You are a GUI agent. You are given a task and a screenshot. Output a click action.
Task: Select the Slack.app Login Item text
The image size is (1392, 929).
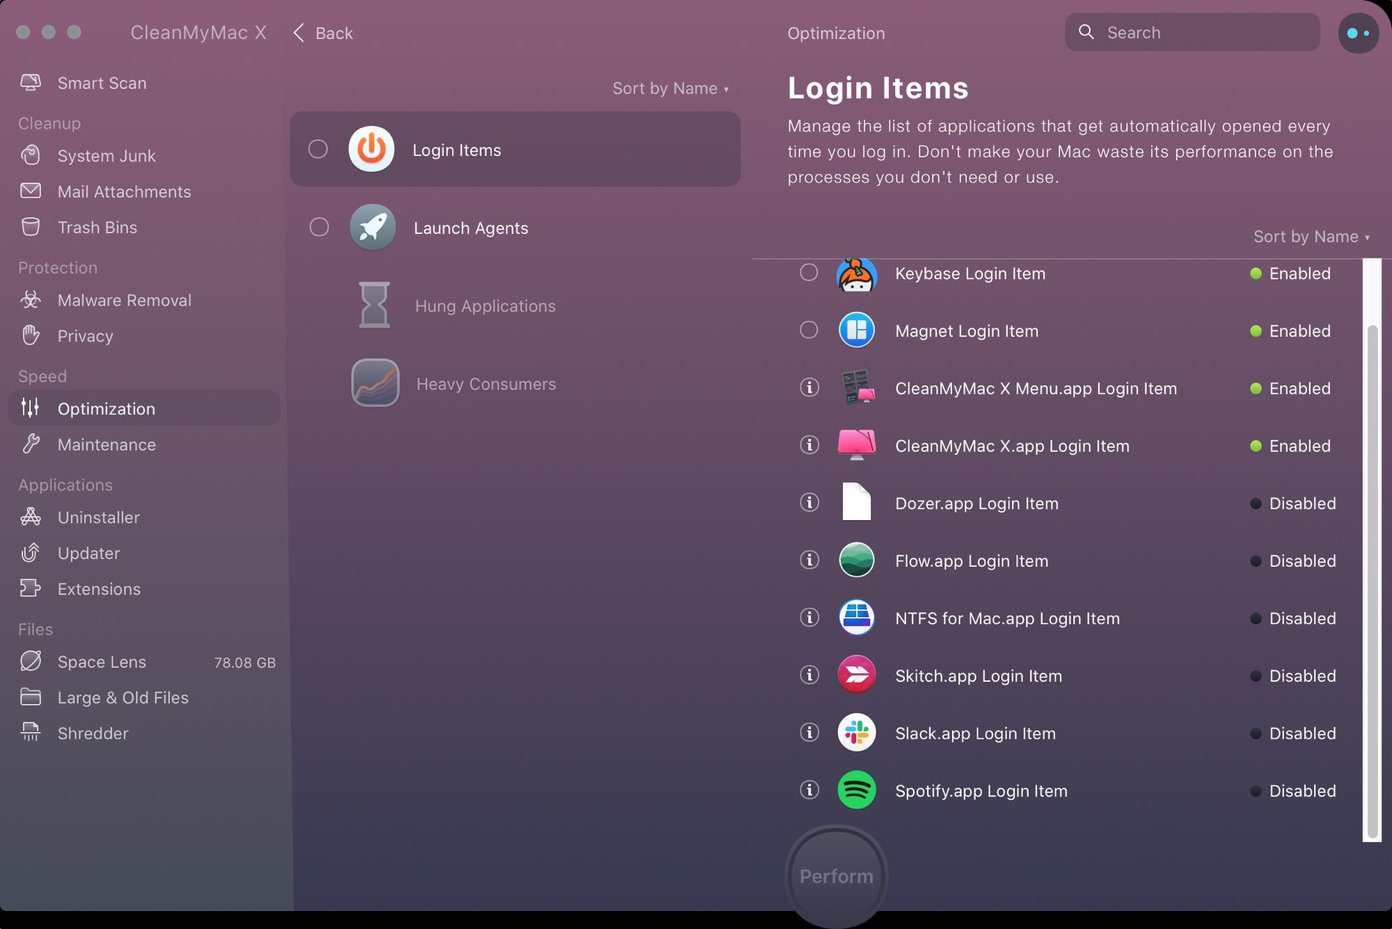pyautogui.click(x=975, y=733)
